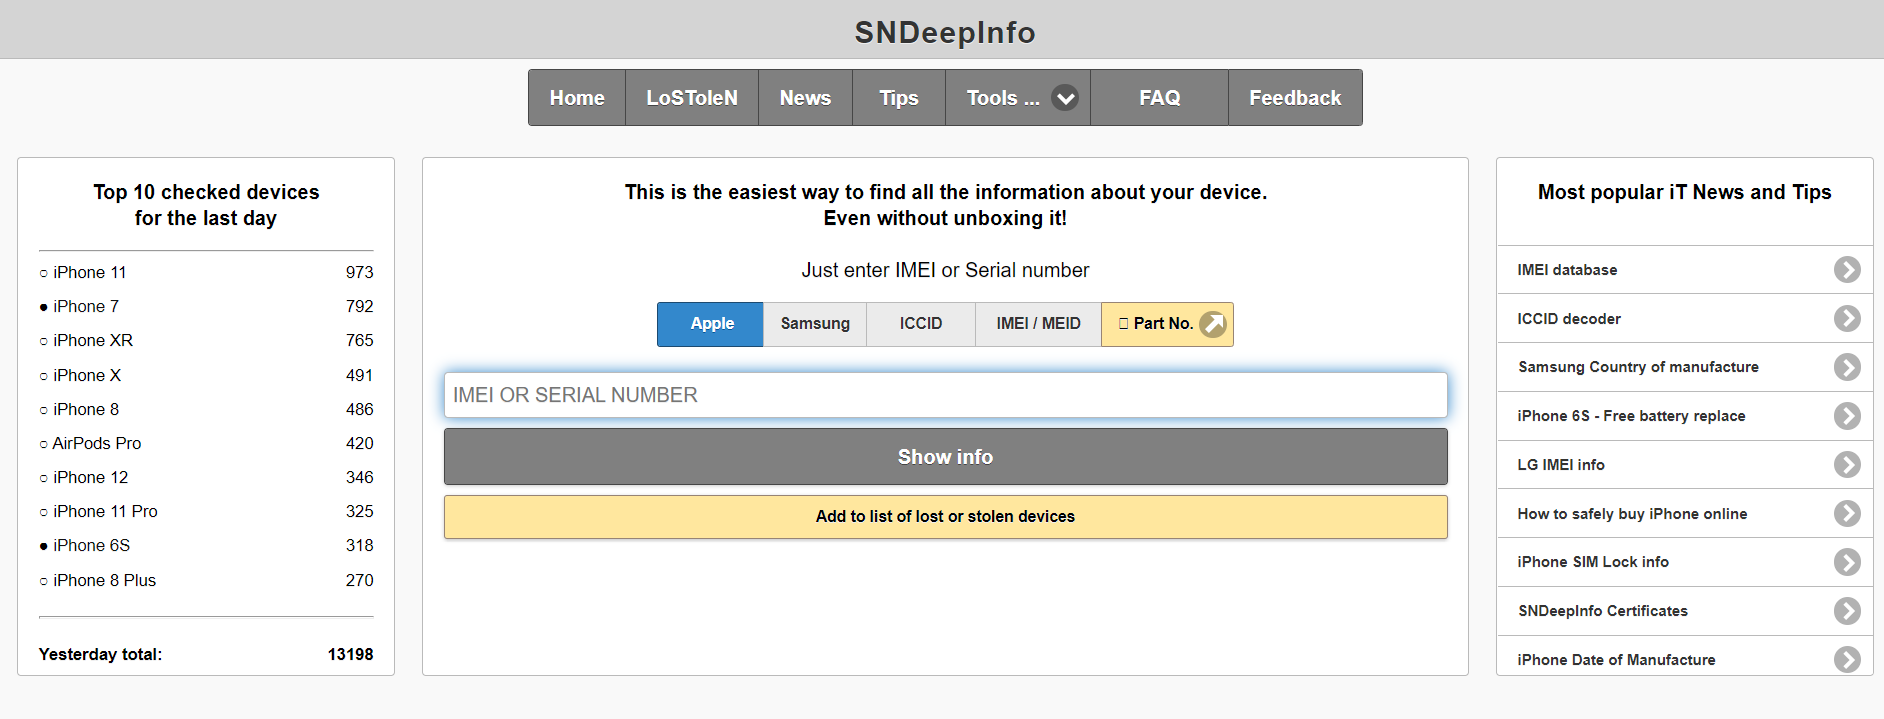
Task: Open the ICCID decoder article
Action: point(1684,319)
